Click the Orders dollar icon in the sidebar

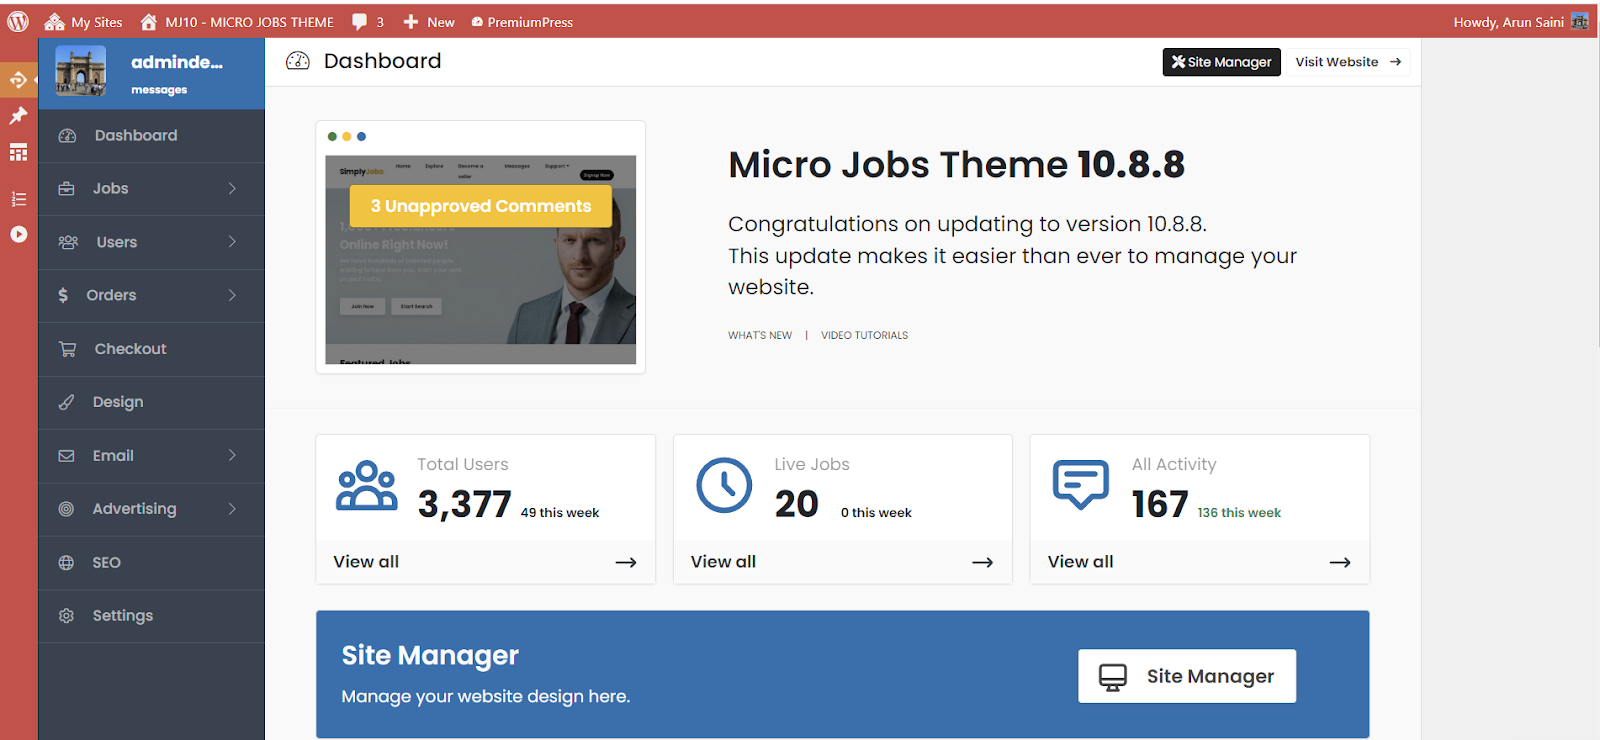pos(63,295)
